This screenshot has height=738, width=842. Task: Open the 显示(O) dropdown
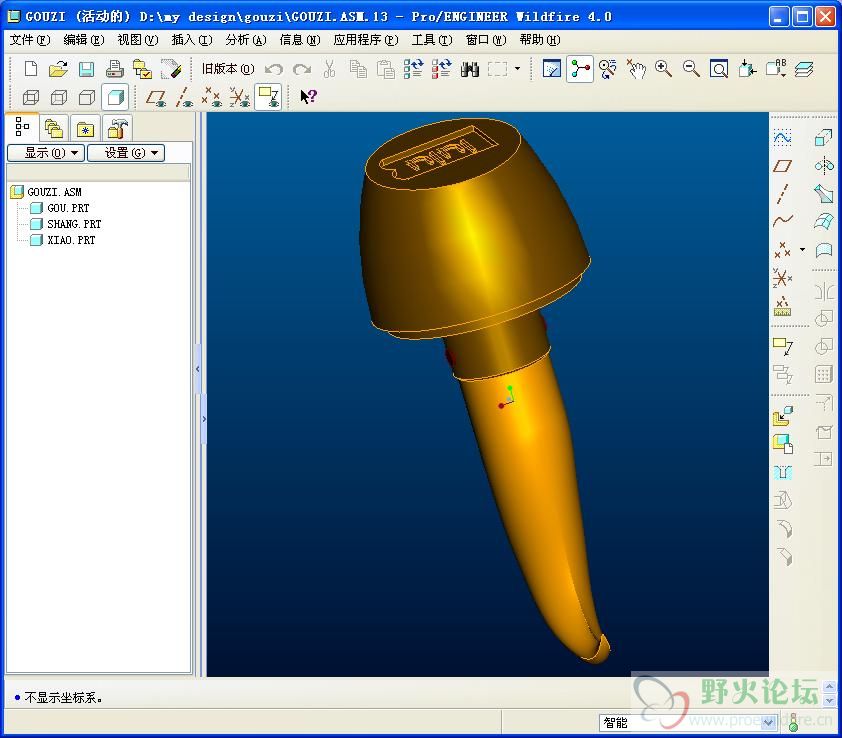pyautogui.click(x=46, y=153)
